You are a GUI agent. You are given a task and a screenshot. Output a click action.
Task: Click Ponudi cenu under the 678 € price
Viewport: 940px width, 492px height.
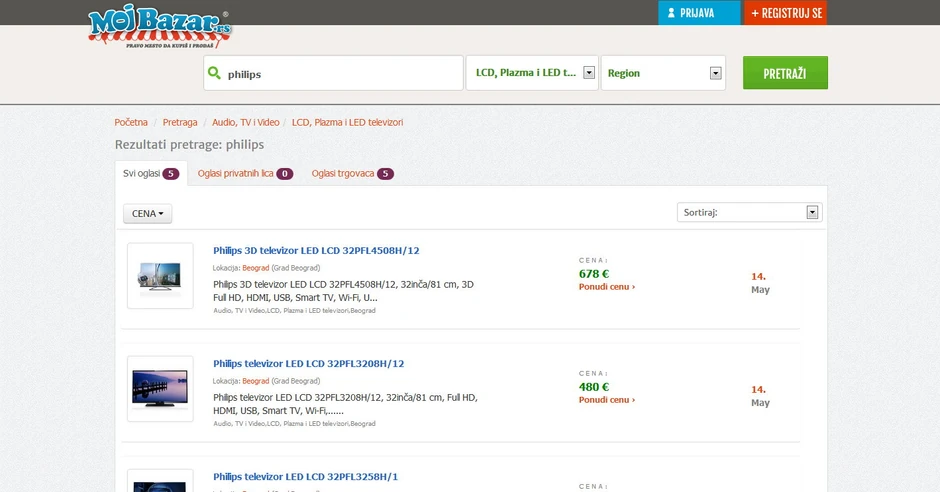pos(607,287)
